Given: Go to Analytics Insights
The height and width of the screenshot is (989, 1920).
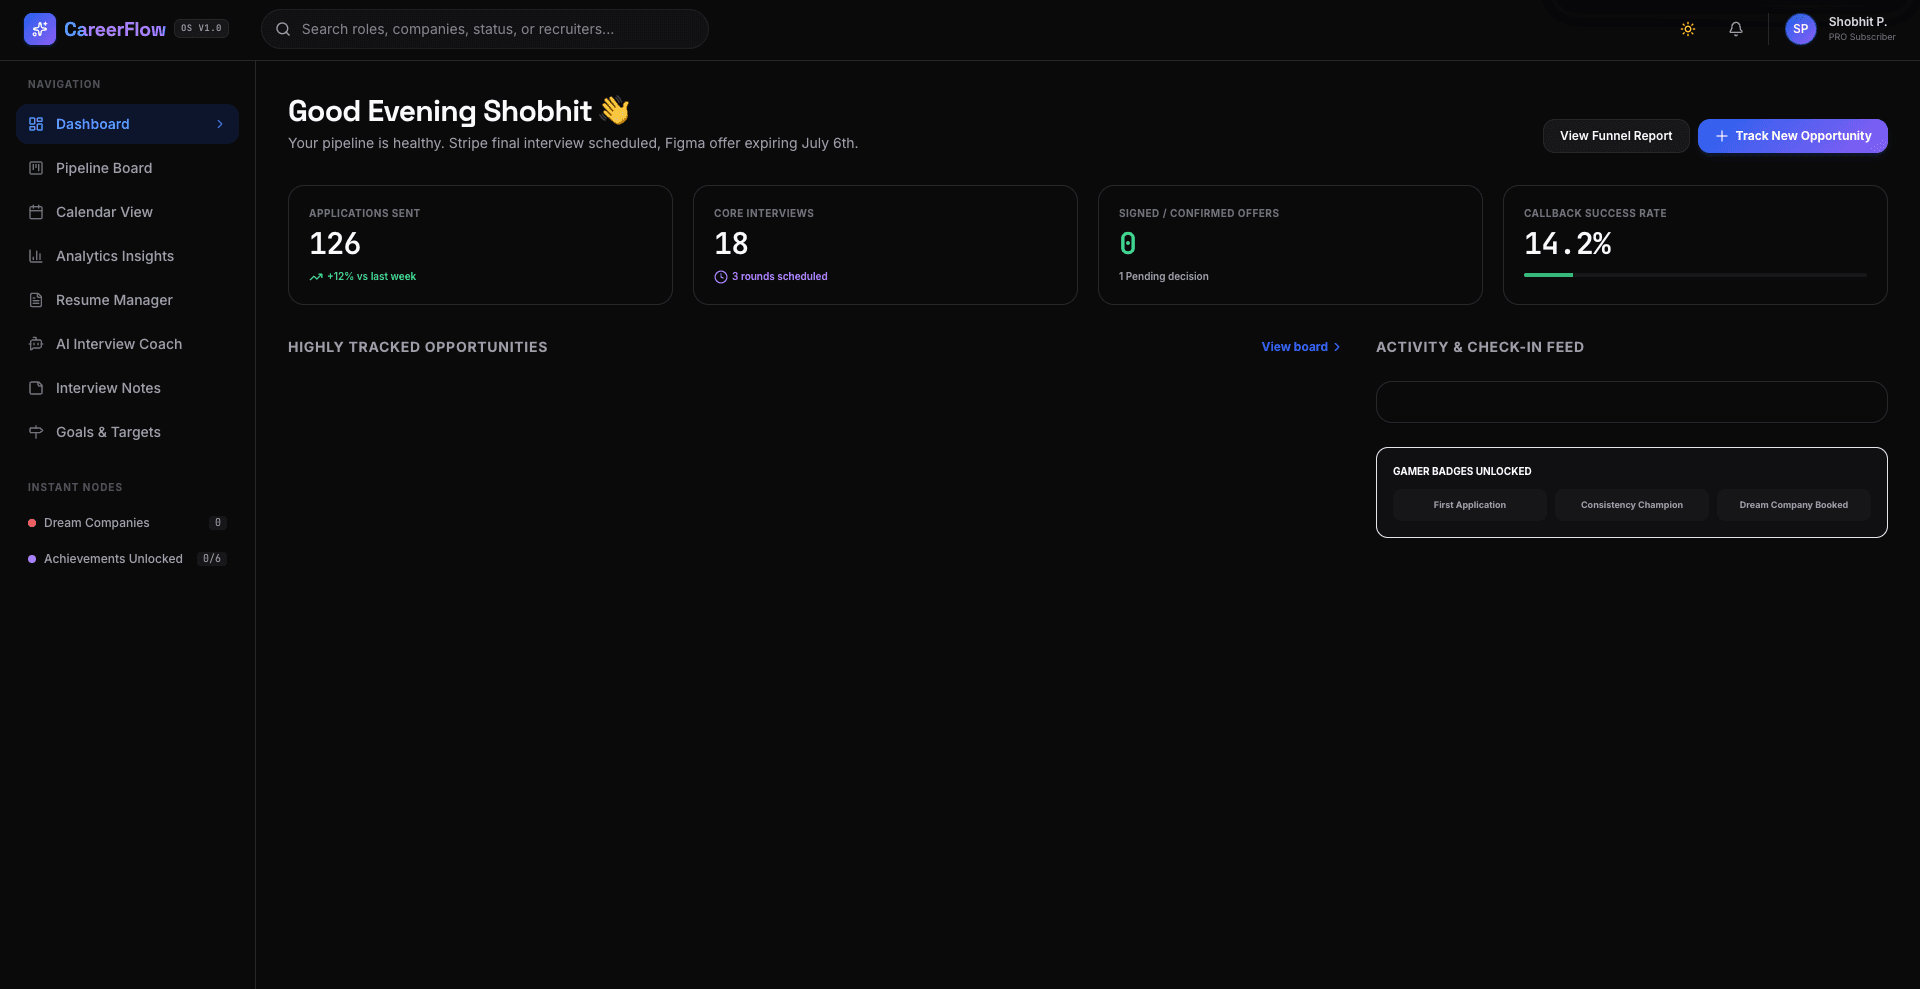Looking at the screenshot, I should pyautogui.click(x=127, y=256).
